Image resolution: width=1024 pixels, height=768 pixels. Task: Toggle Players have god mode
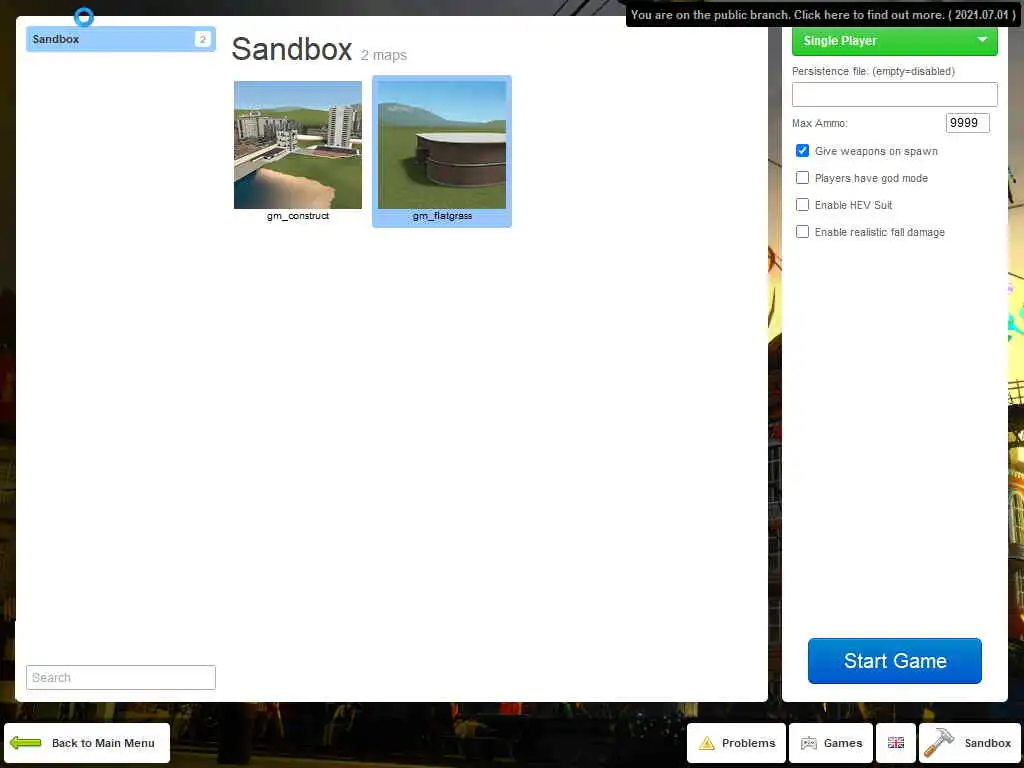coord(803,178)
